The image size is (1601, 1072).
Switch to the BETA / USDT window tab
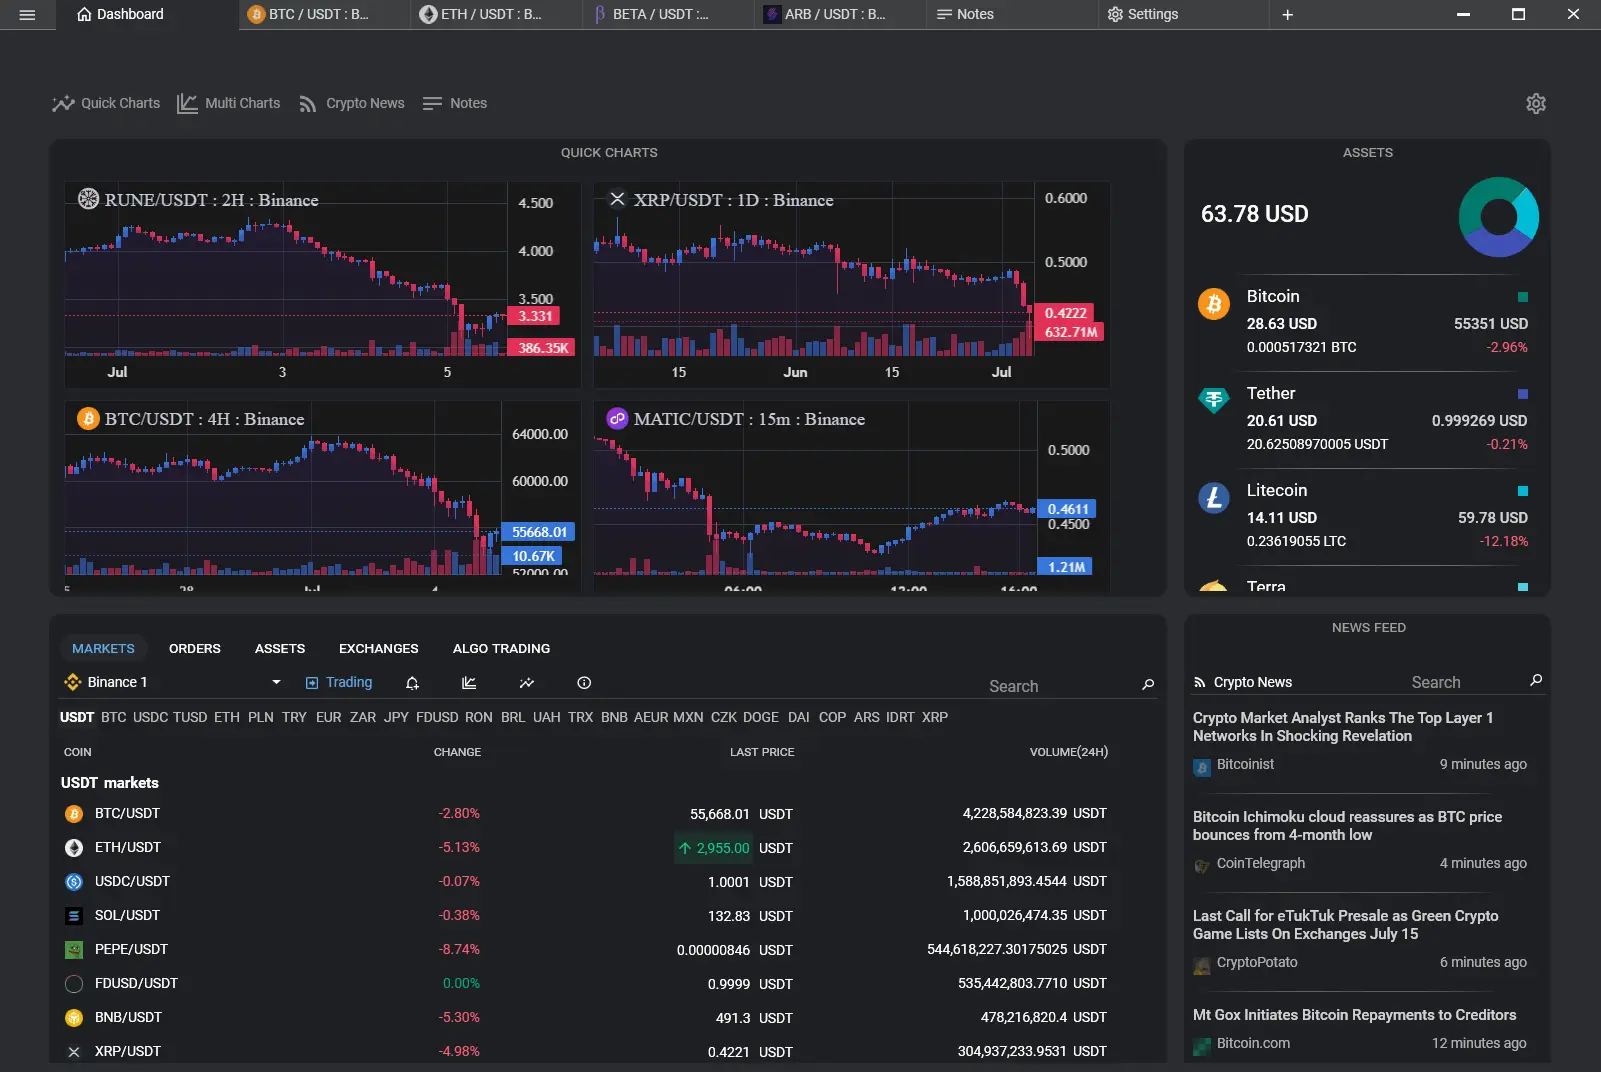(x=669, y=15)
